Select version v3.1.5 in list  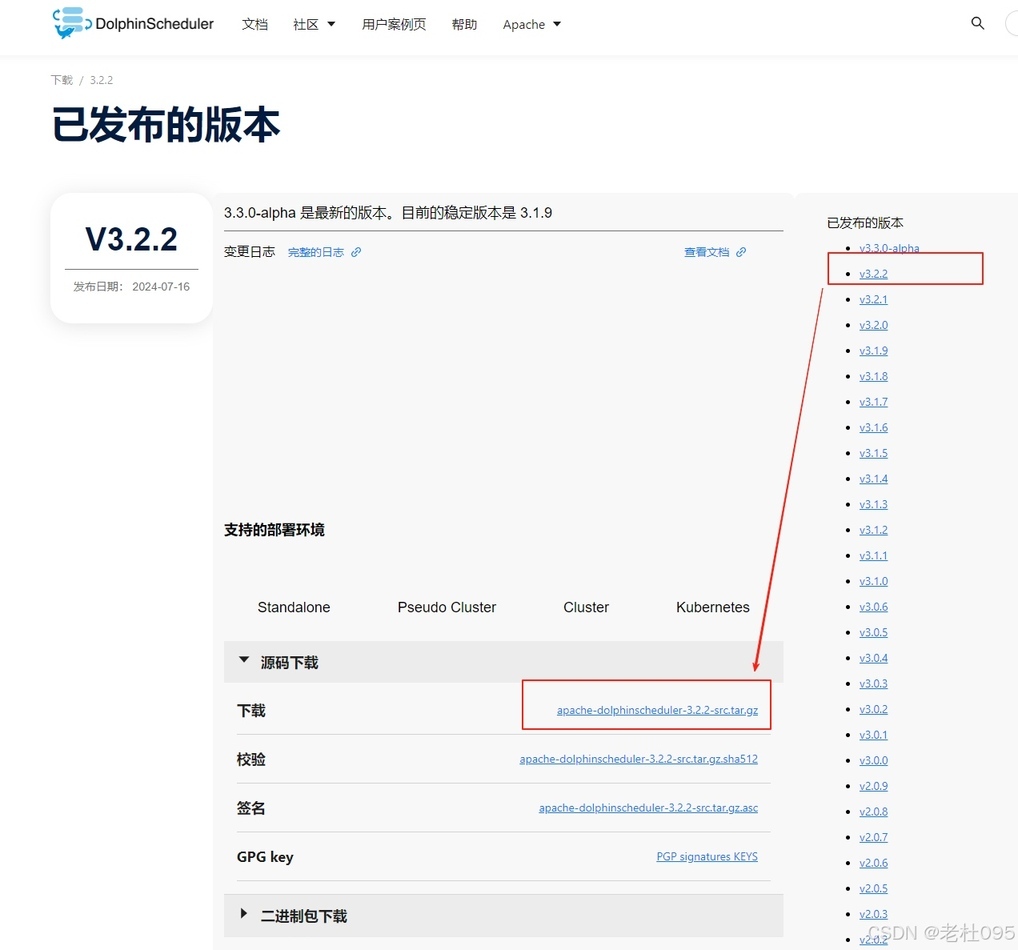(873, 453)
